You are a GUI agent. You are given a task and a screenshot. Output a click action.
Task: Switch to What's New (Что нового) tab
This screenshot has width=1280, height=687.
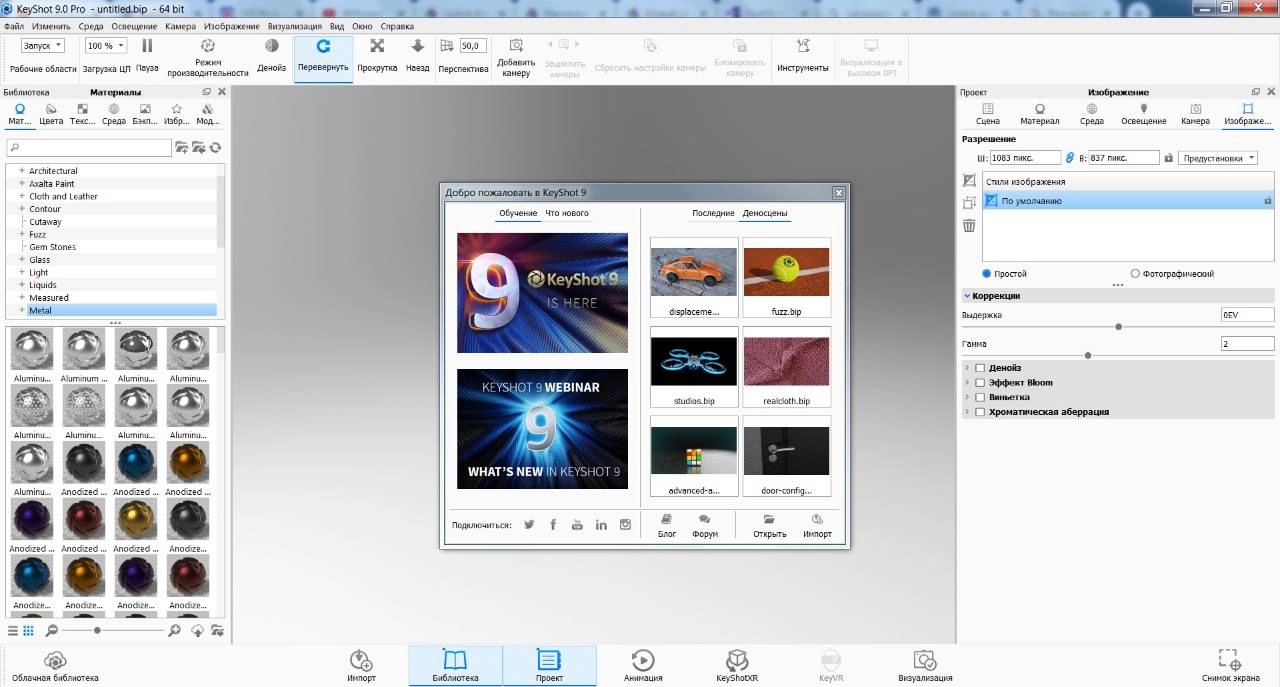pos(567,213)
